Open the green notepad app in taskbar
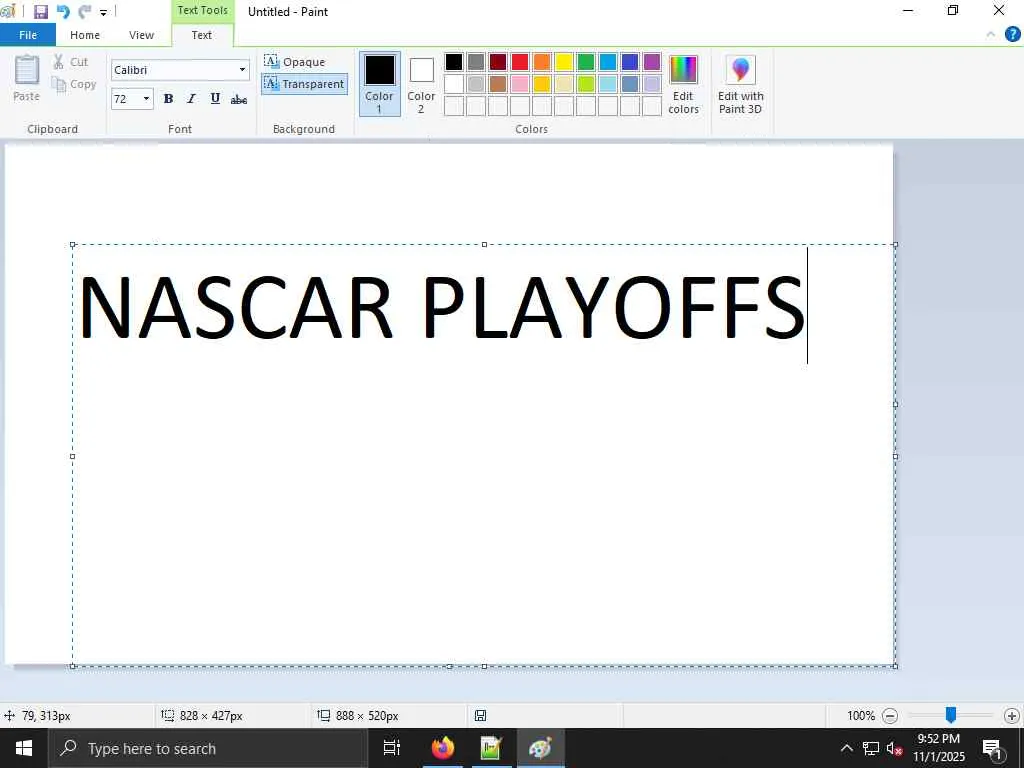This screenshot has height=768, width=1024. point(490,748)
